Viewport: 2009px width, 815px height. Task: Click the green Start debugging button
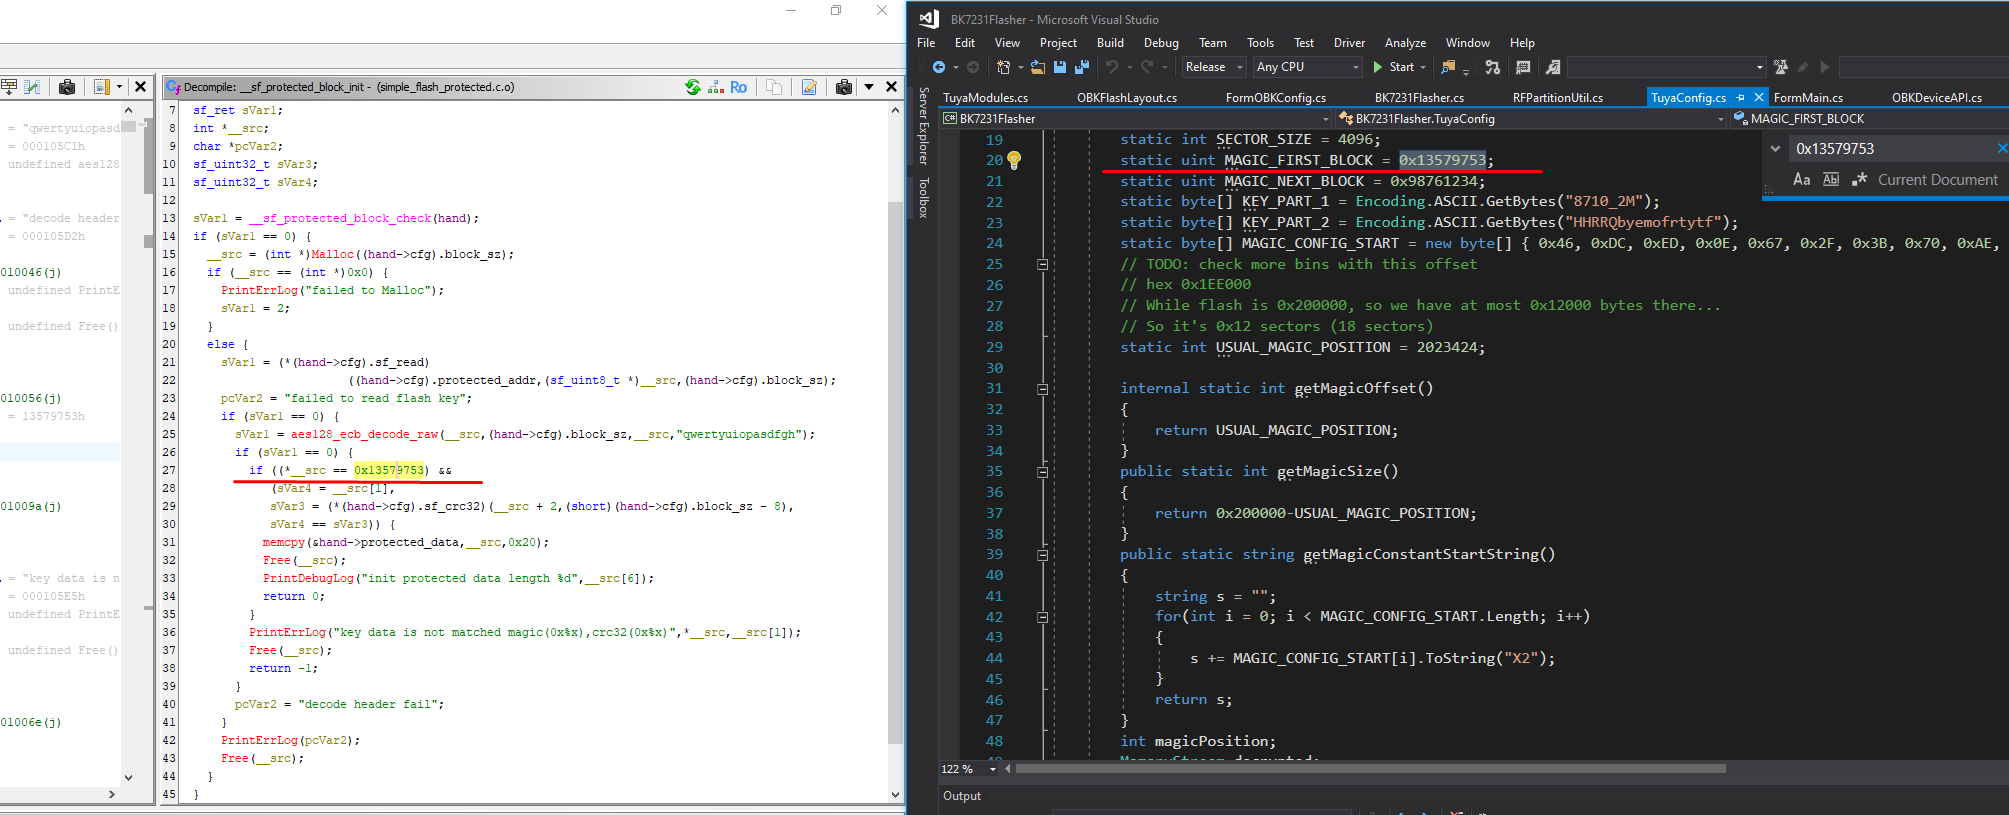[x=1397, y=67]
